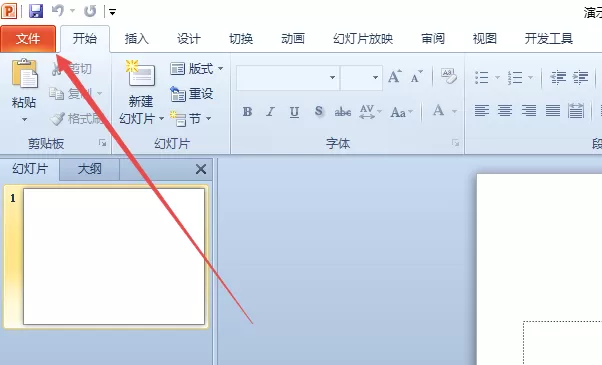
Task: Justify text alignment
Action: pyautogui.click(x=552, y=111)
